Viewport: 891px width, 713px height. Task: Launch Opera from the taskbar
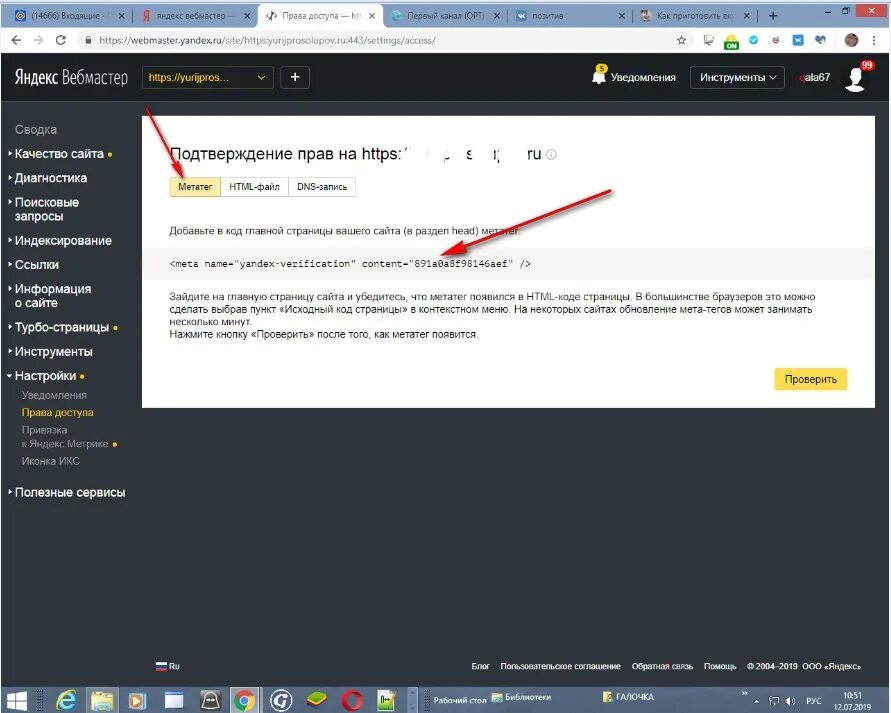pos(352,701)
